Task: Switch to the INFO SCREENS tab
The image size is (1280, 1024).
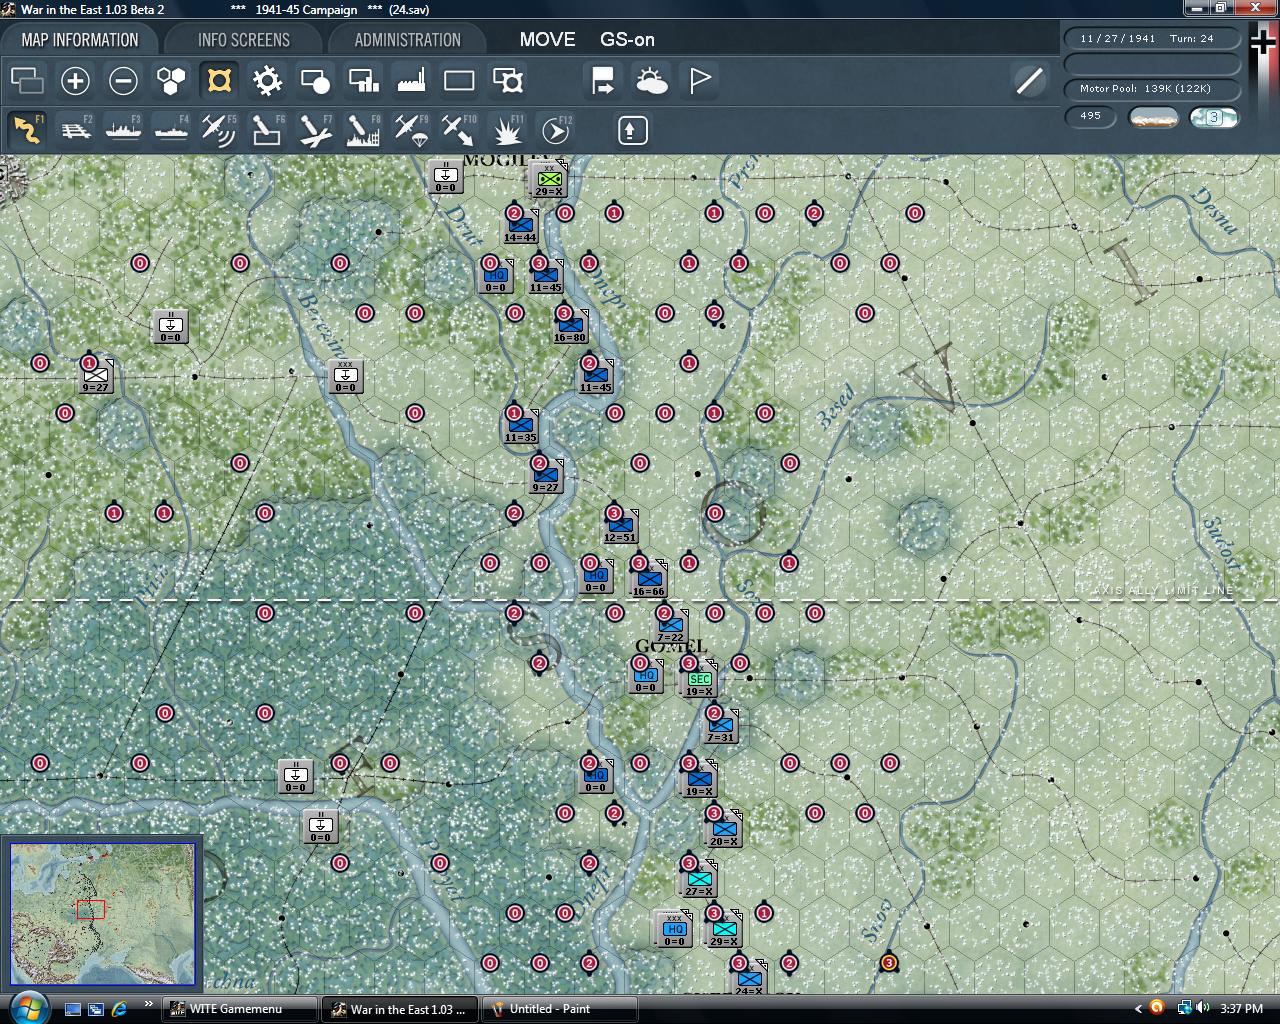Action: [x=244, y=40]
